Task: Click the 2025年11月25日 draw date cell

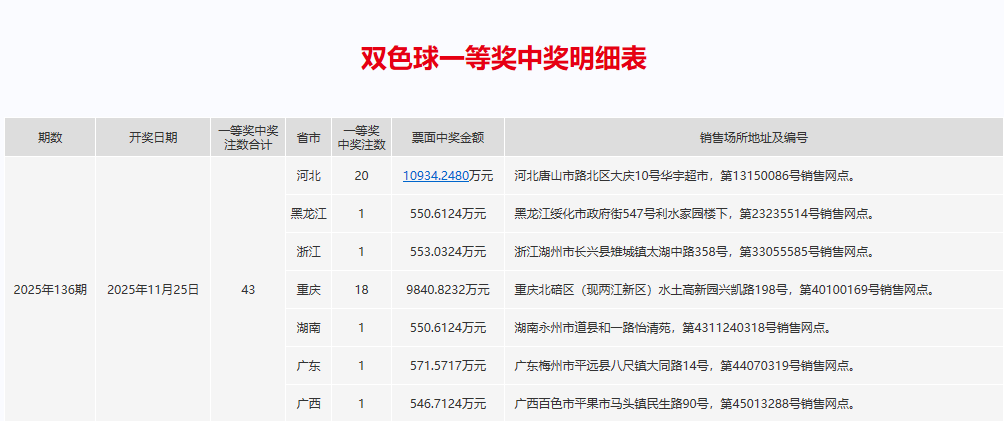Action: point(153,290)
